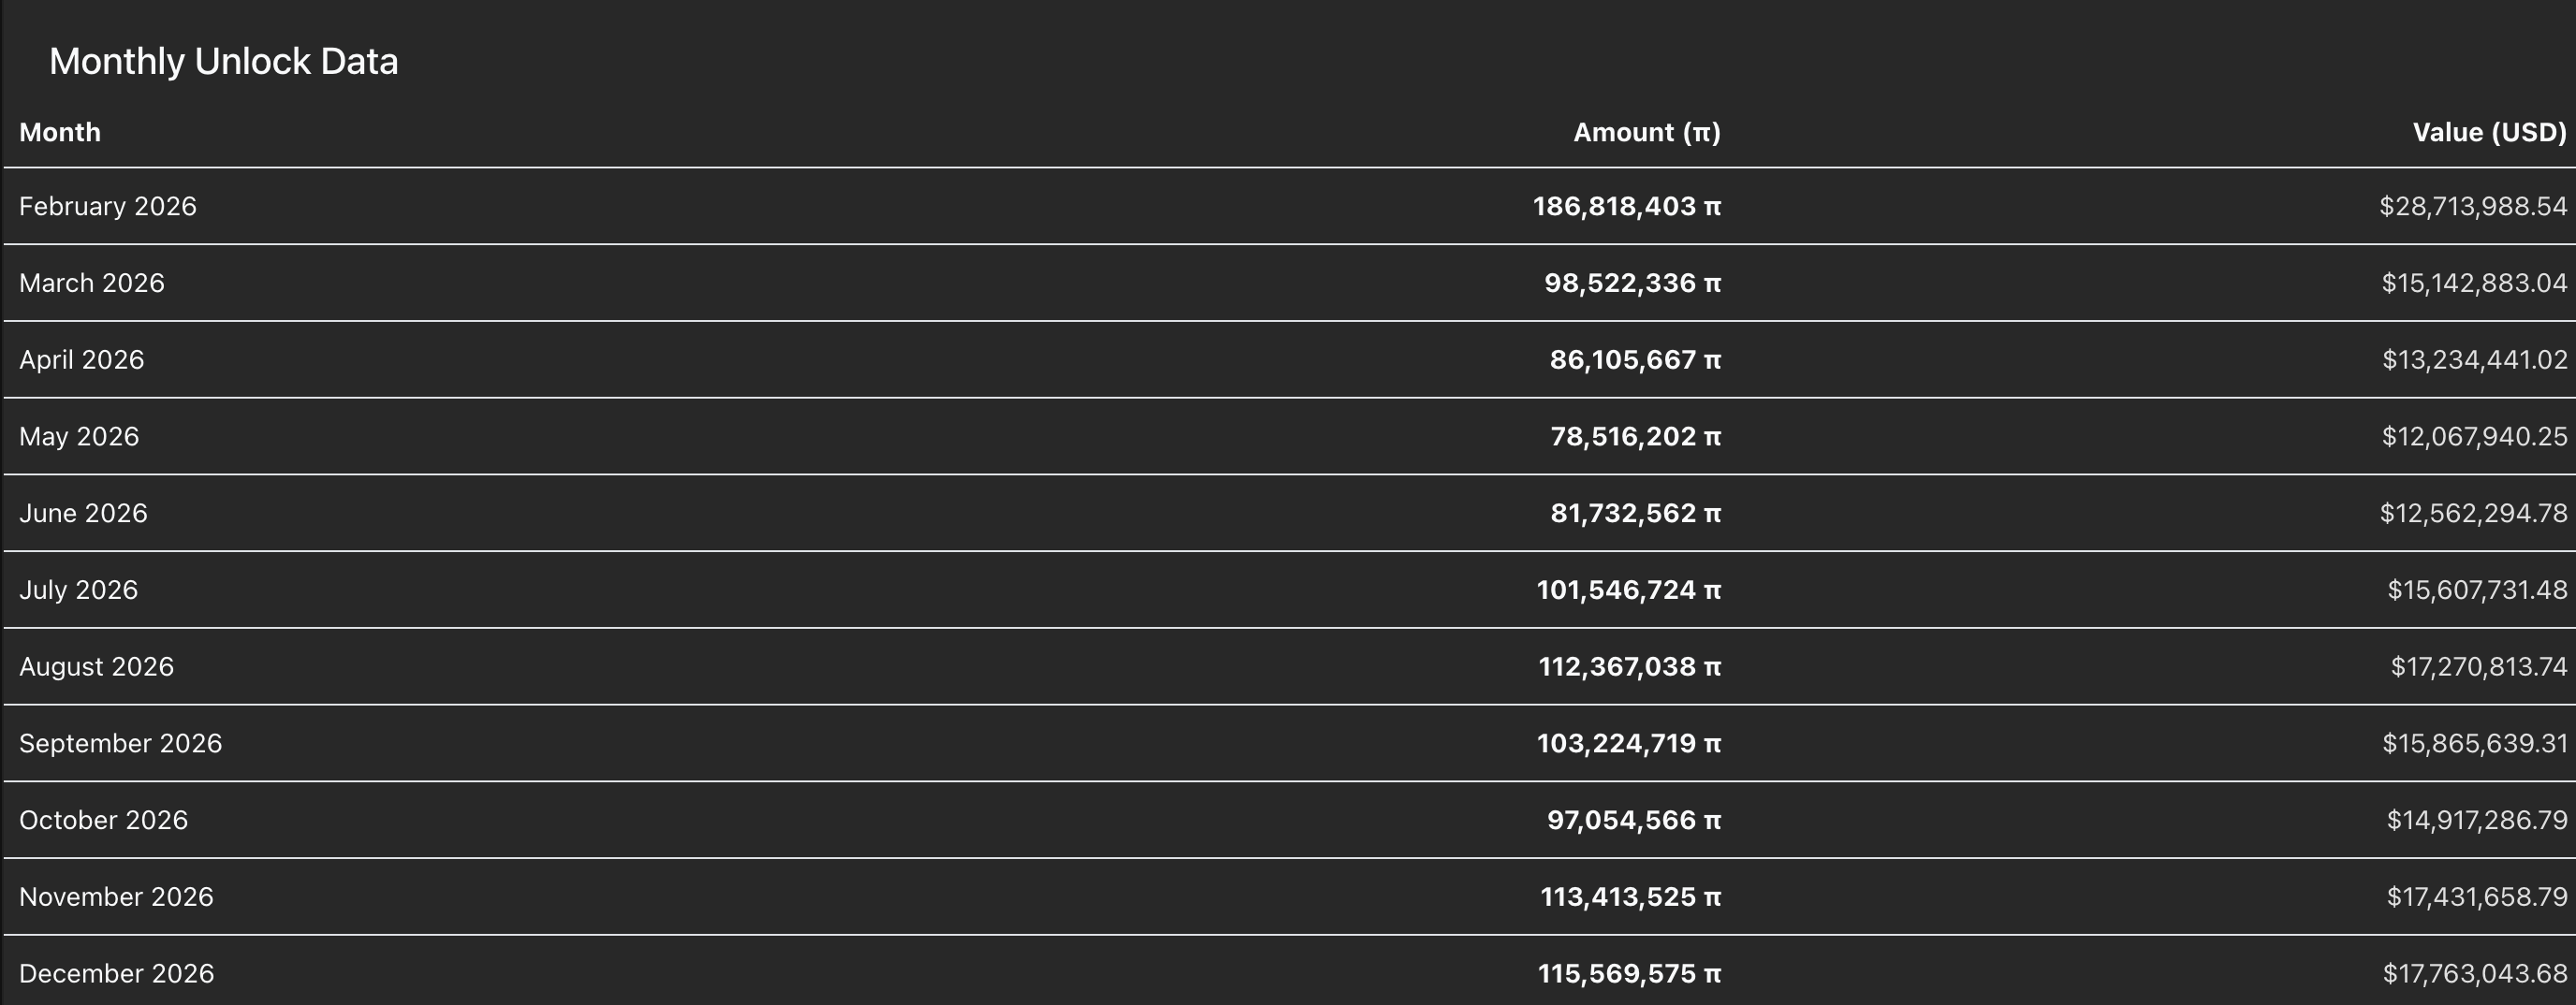Image resolution: width=2576 pixels, height=1005 pixels.
Task: Select the December 2026 month cell
Action: pos(117,973)
